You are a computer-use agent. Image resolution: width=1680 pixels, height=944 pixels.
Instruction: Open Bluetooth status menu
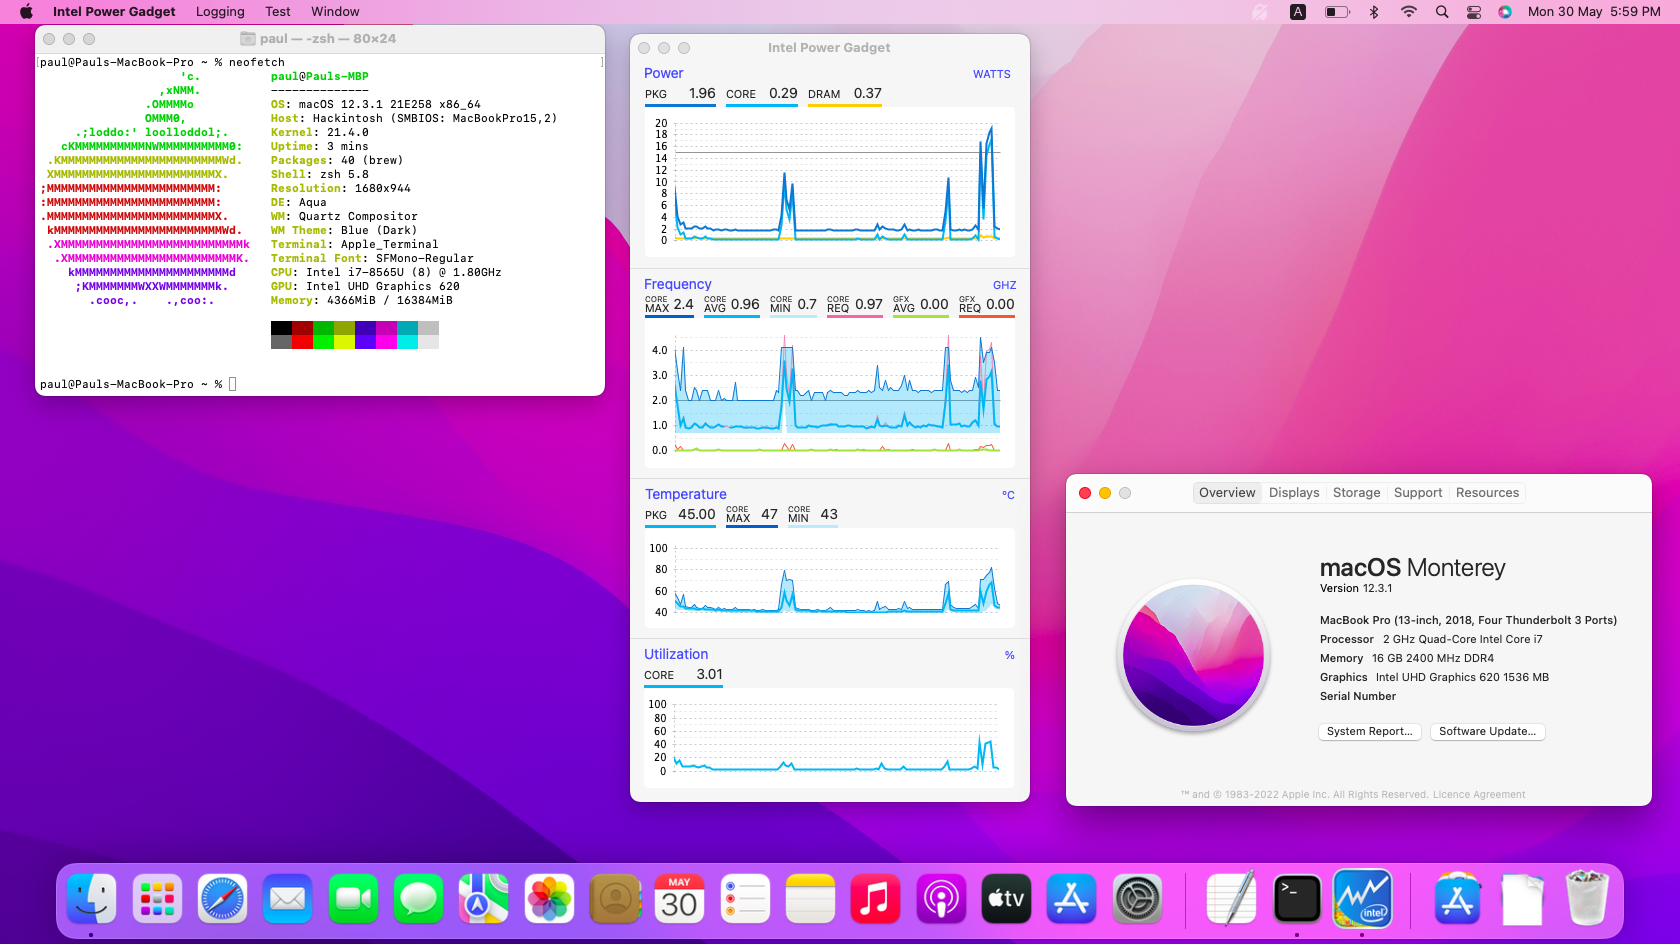click(1374, 12)
